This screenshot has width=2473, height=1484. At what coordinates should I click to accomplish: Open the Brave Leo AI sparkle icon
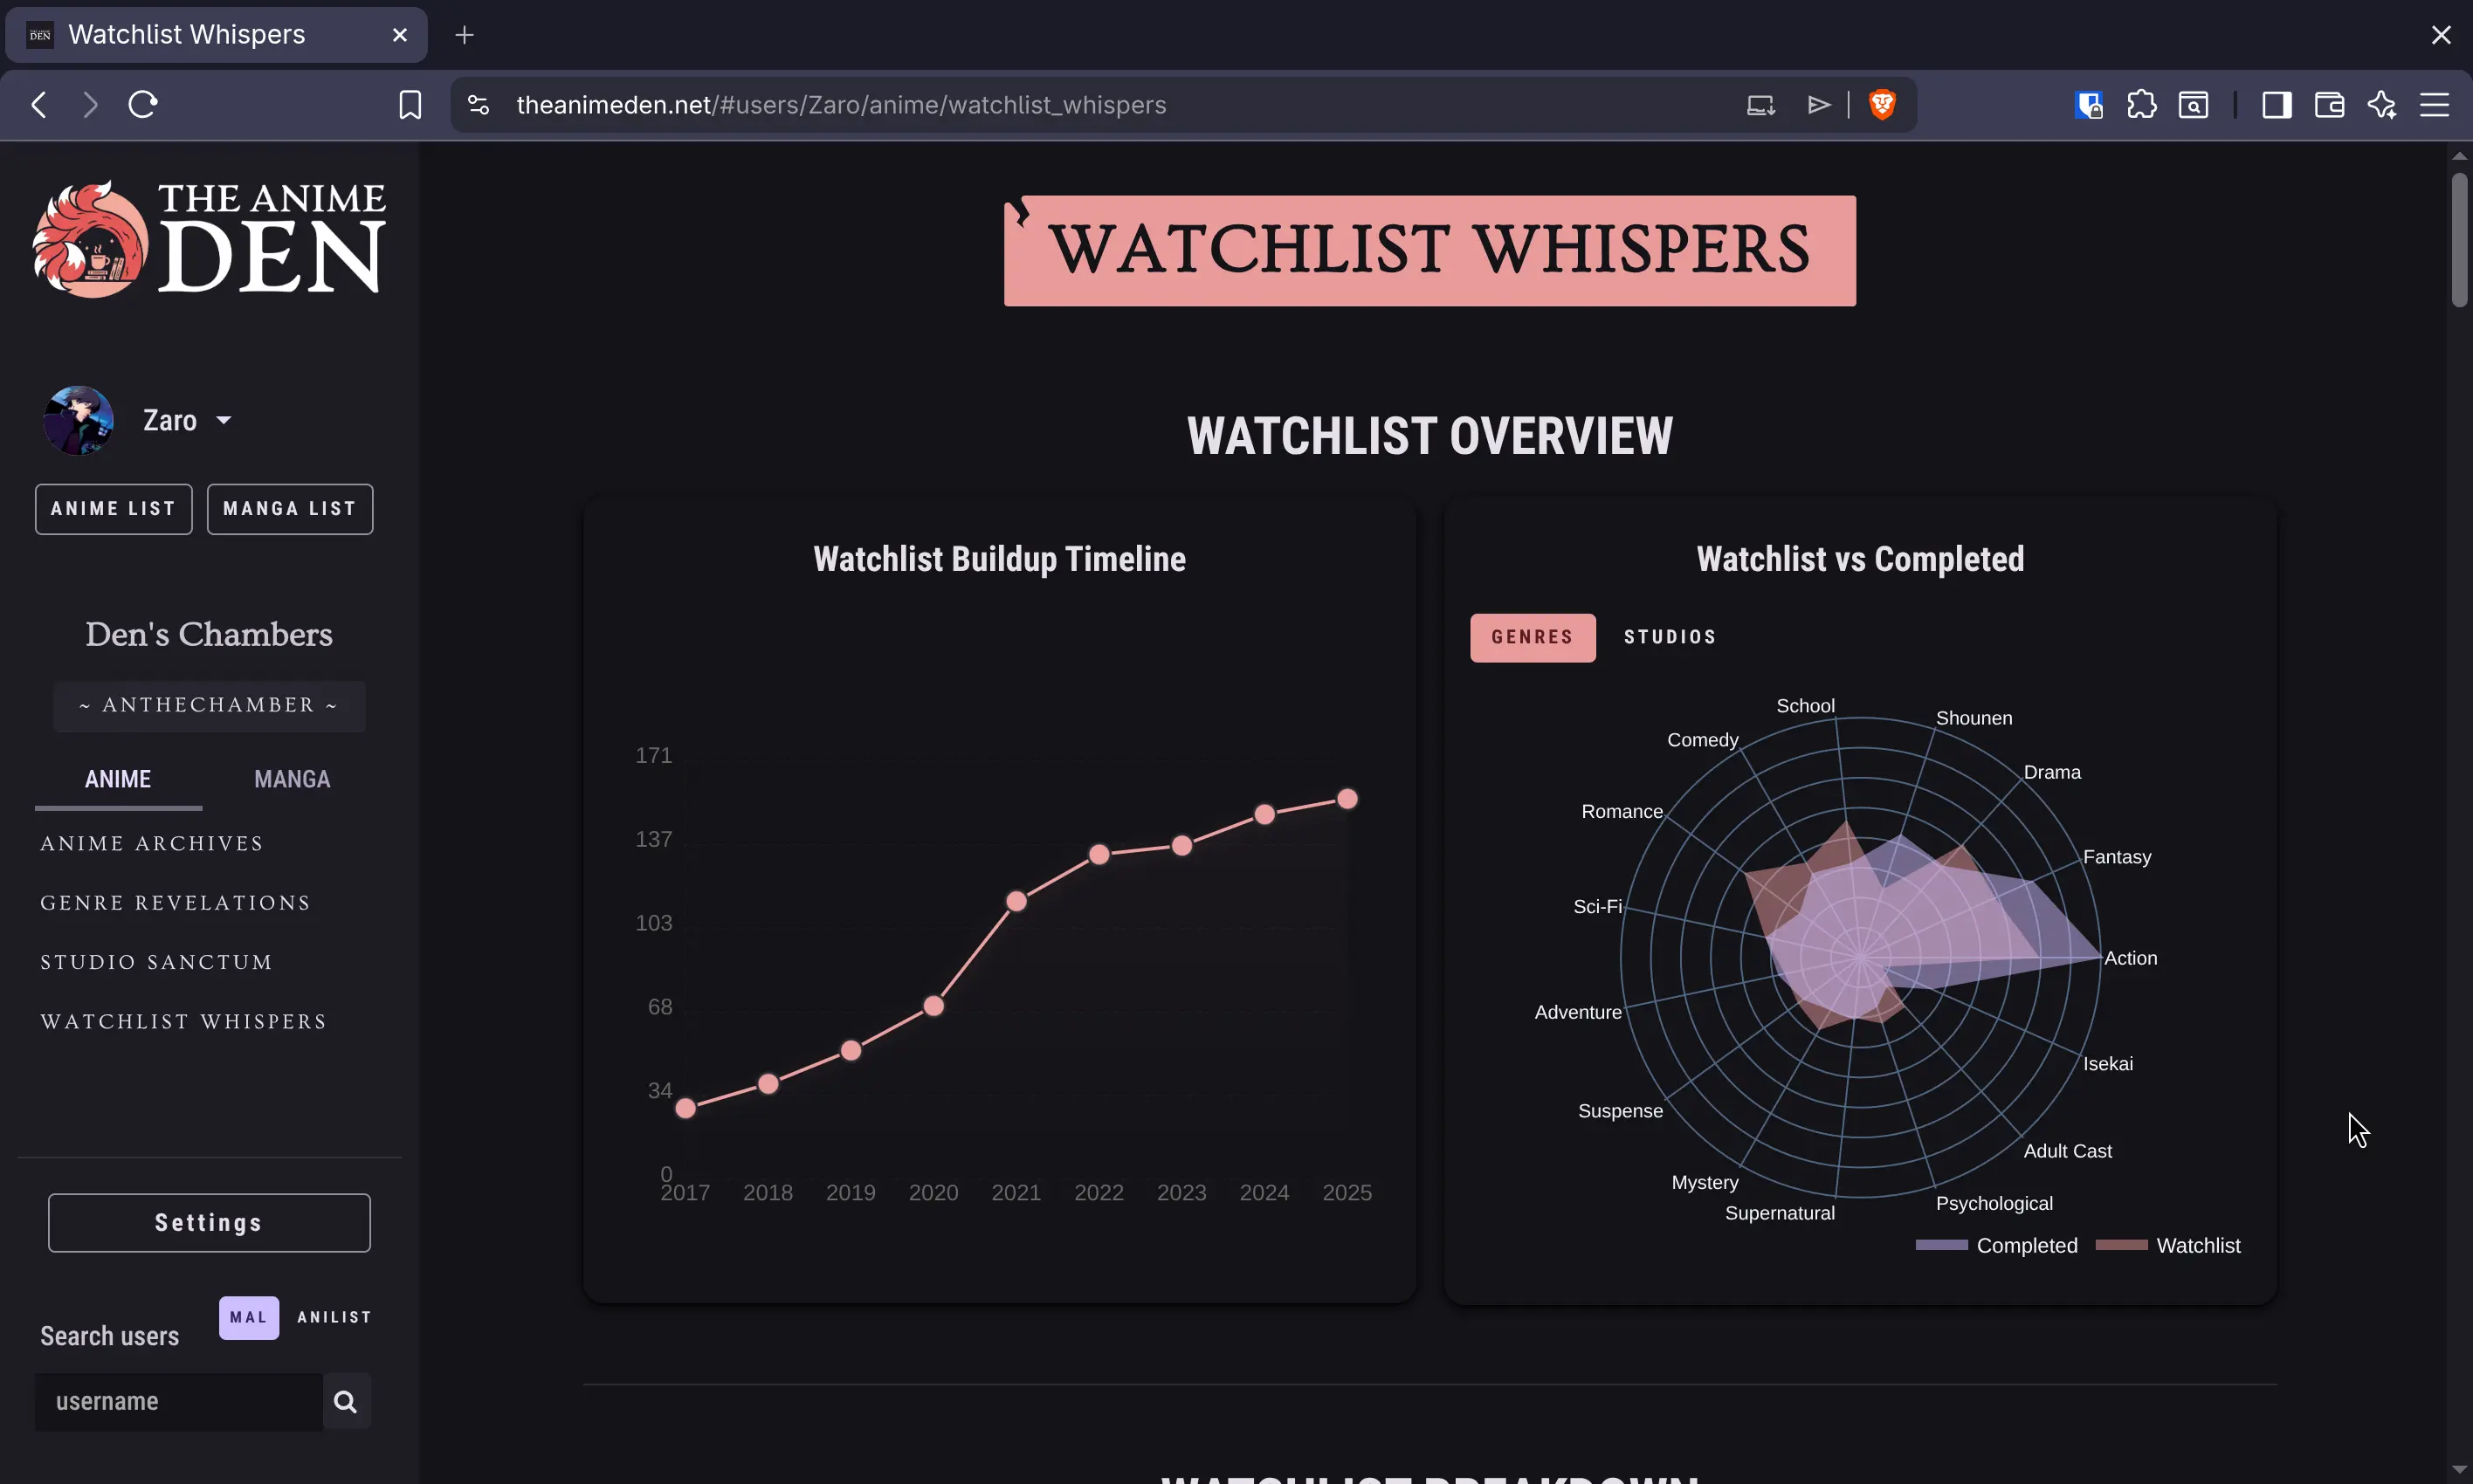2382,104
